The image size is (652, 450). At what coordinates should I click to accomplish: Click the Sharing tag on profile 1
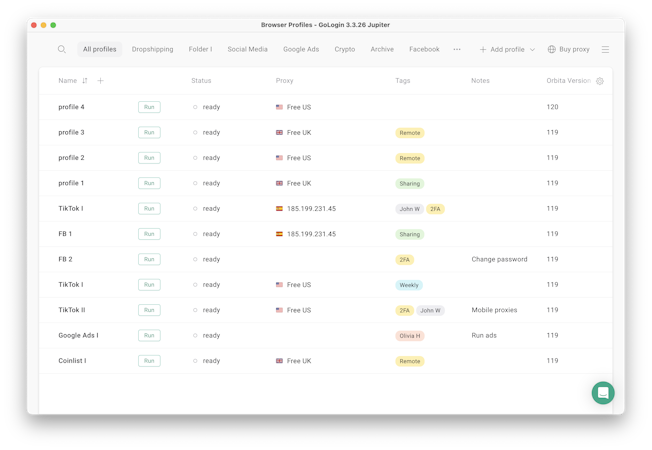(x=410, y=183)
